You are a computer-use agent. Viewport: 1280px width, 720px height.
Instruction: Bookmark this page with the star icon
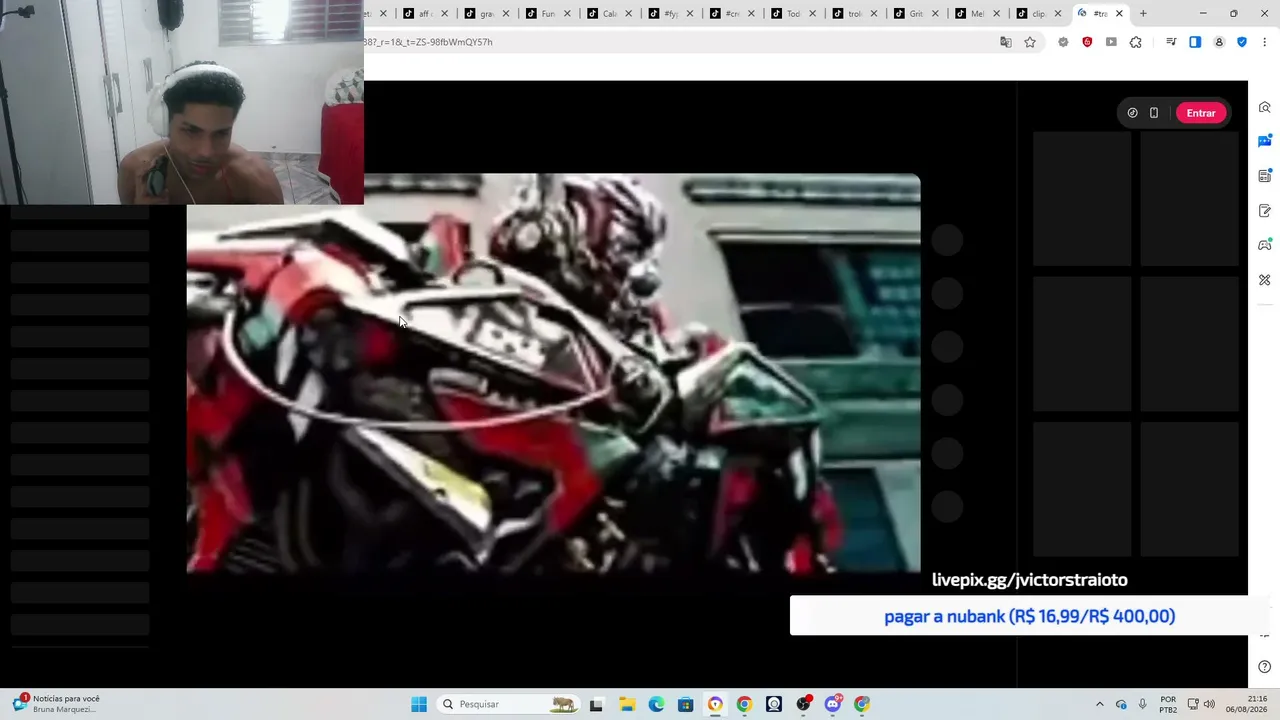[x=1030, y=42]
